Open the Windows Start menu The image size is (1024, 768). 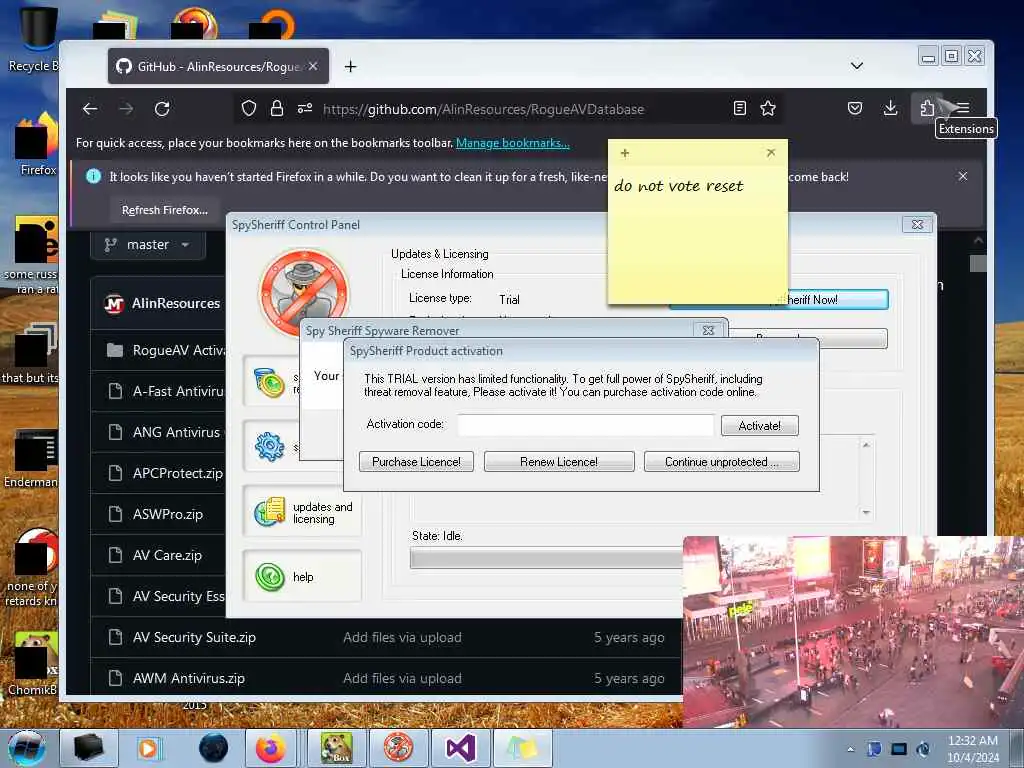[x=26, y=748]
